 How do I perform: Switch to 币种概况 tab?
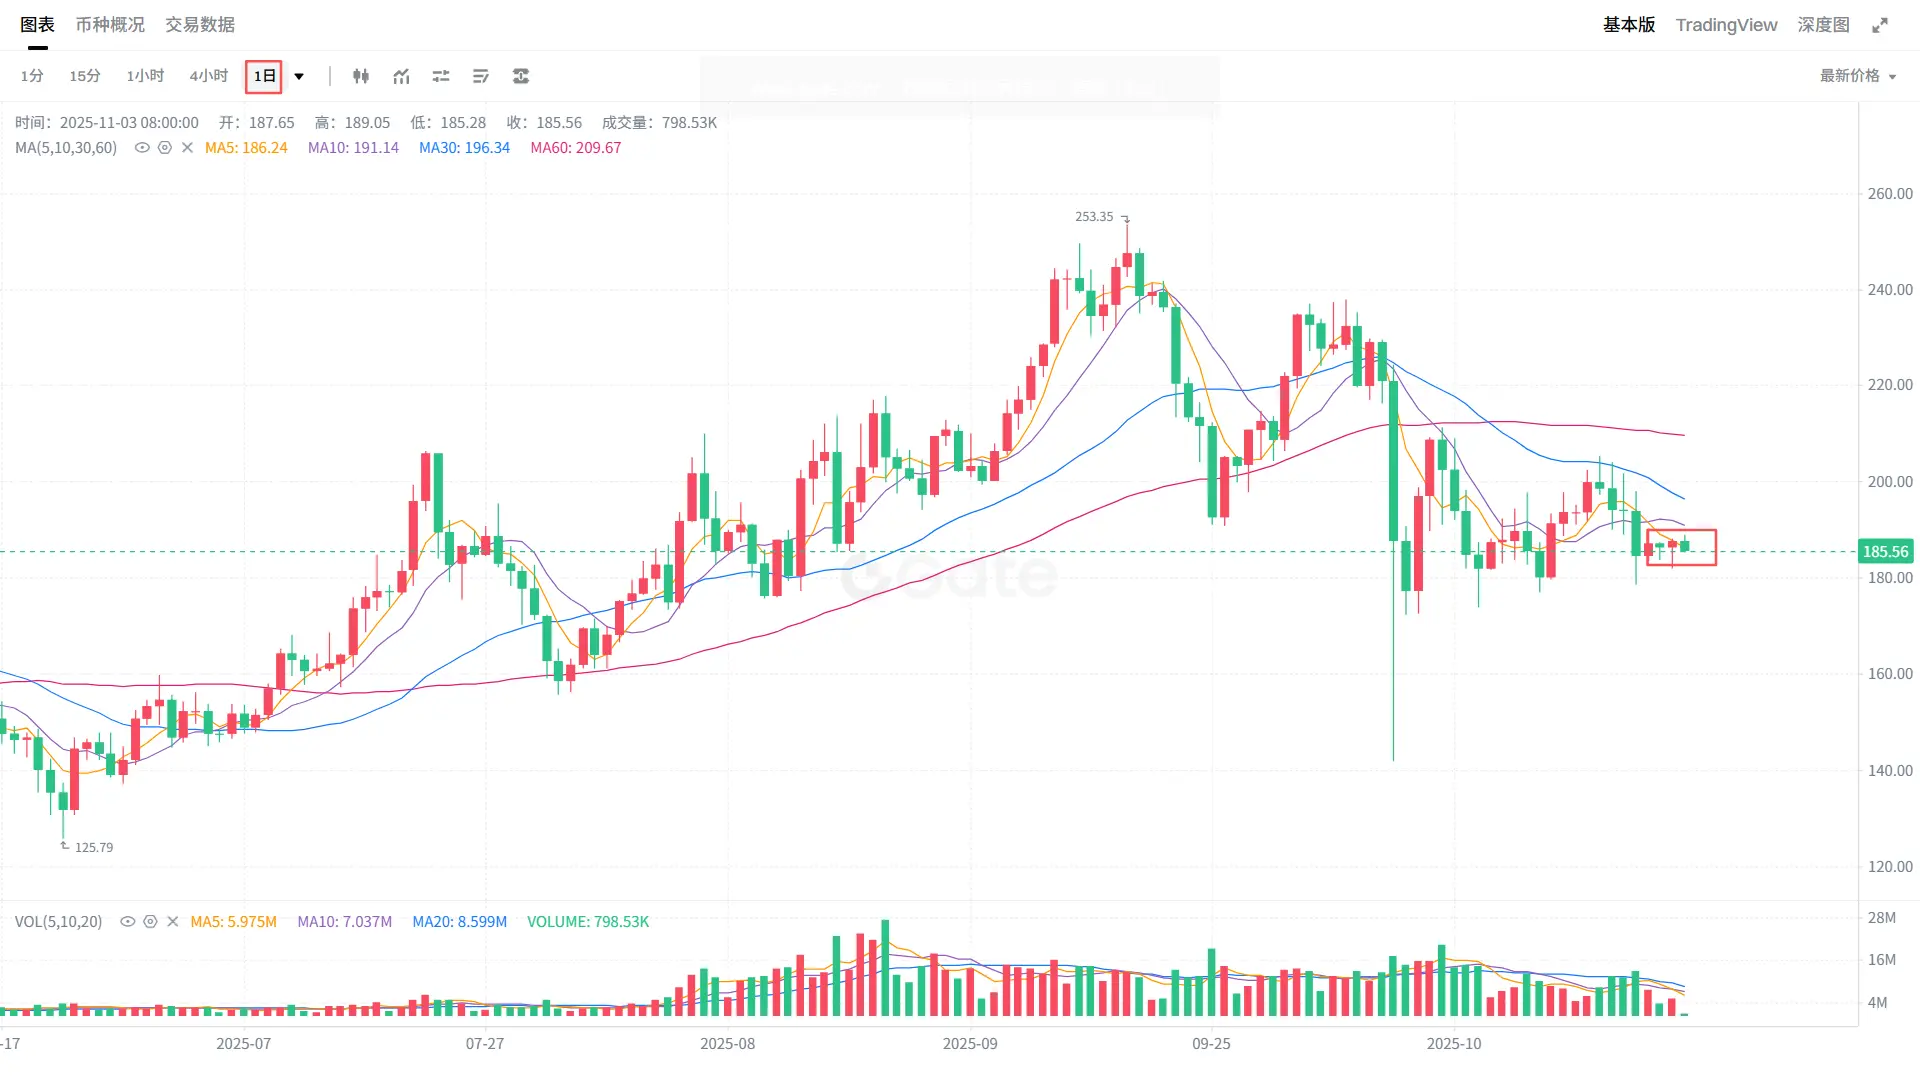pyautogui.click(x=110, y=25)
